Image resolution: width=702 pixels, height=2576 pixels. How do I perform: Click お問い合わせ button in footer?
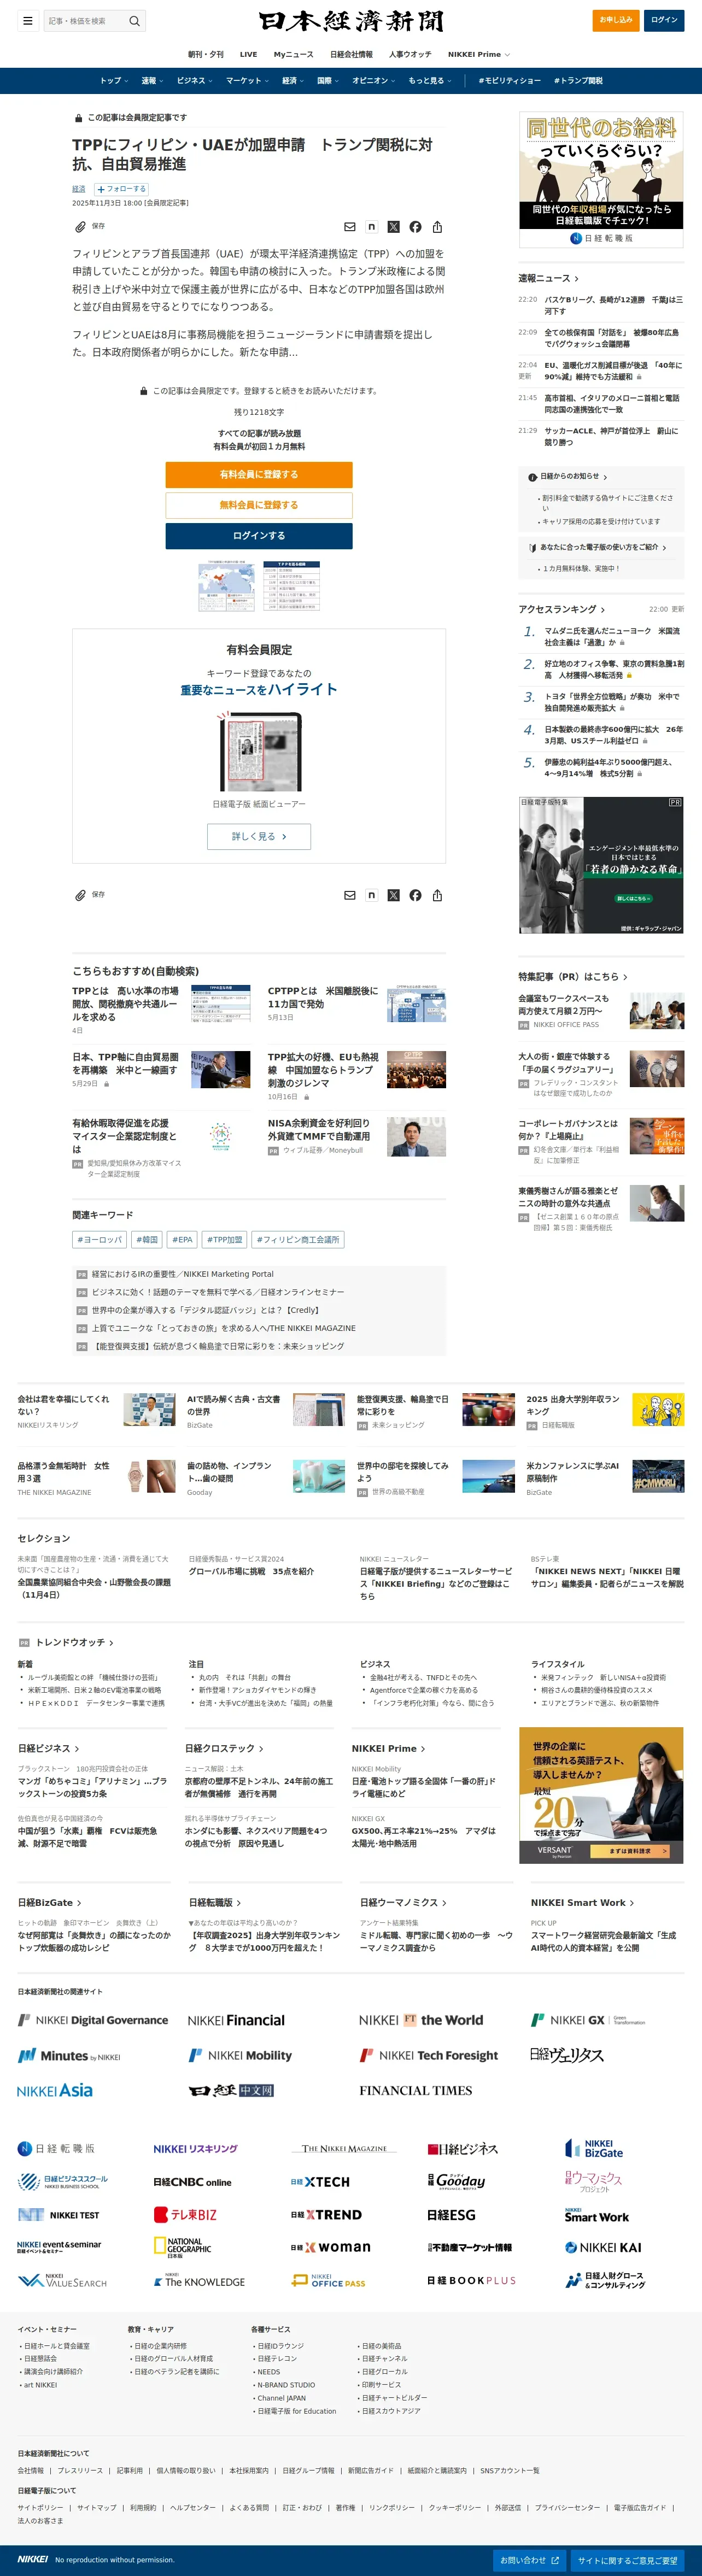530,2560
